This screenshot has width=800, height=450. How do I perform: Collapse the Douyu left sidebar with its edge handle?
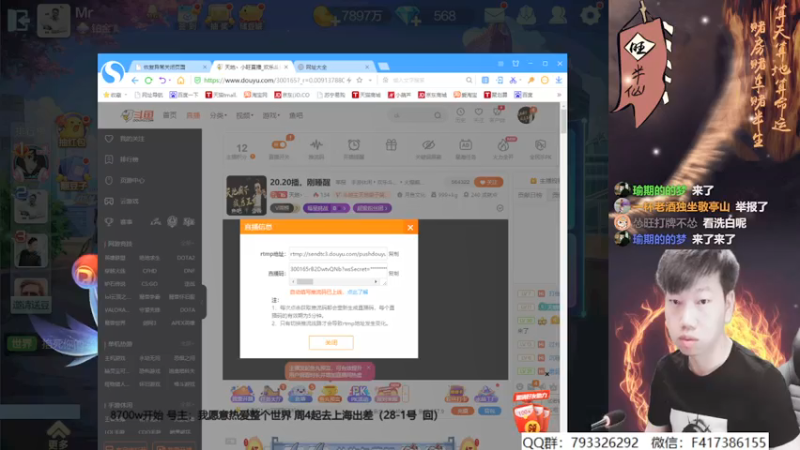204,302
